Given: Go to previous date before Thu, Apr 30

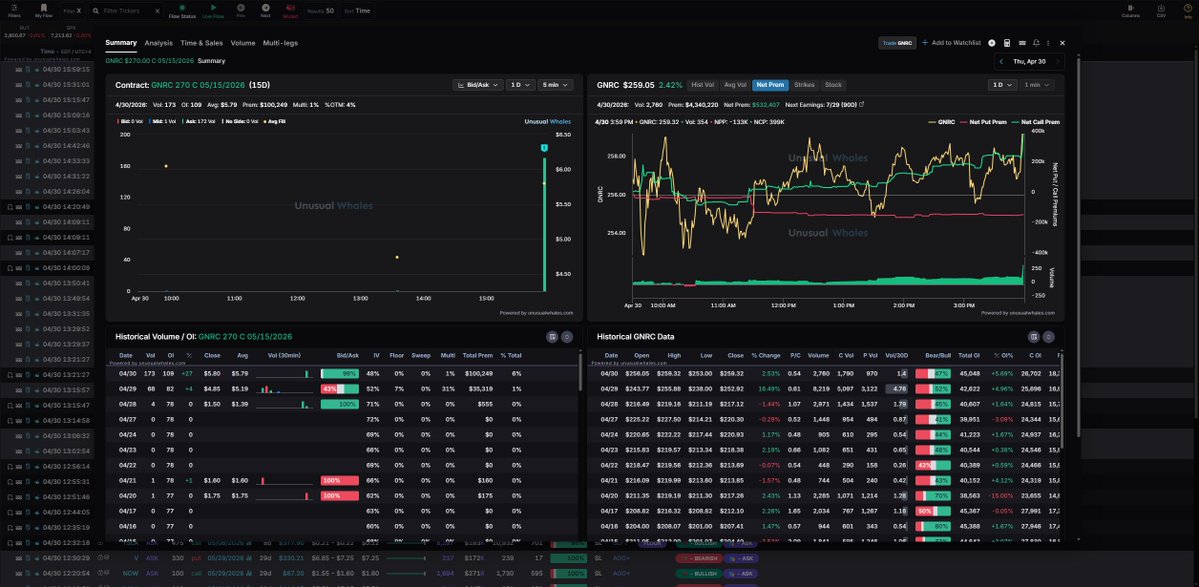Looking at the screenshot, I should click(1002, 61).
